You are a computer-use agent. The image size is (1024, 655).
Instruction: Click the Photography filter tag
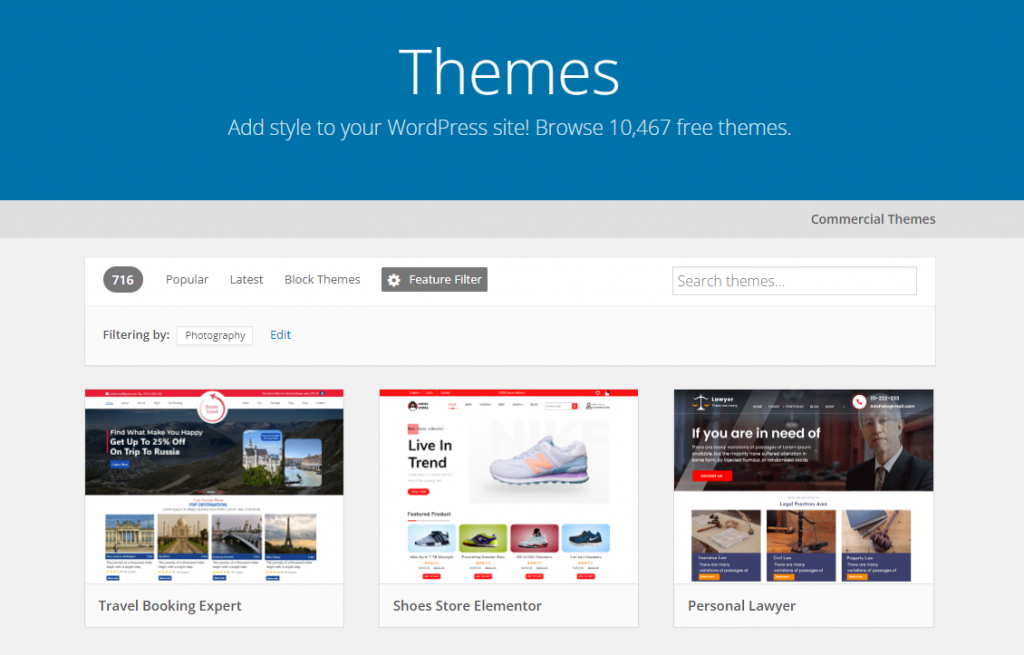click(215, 335)
